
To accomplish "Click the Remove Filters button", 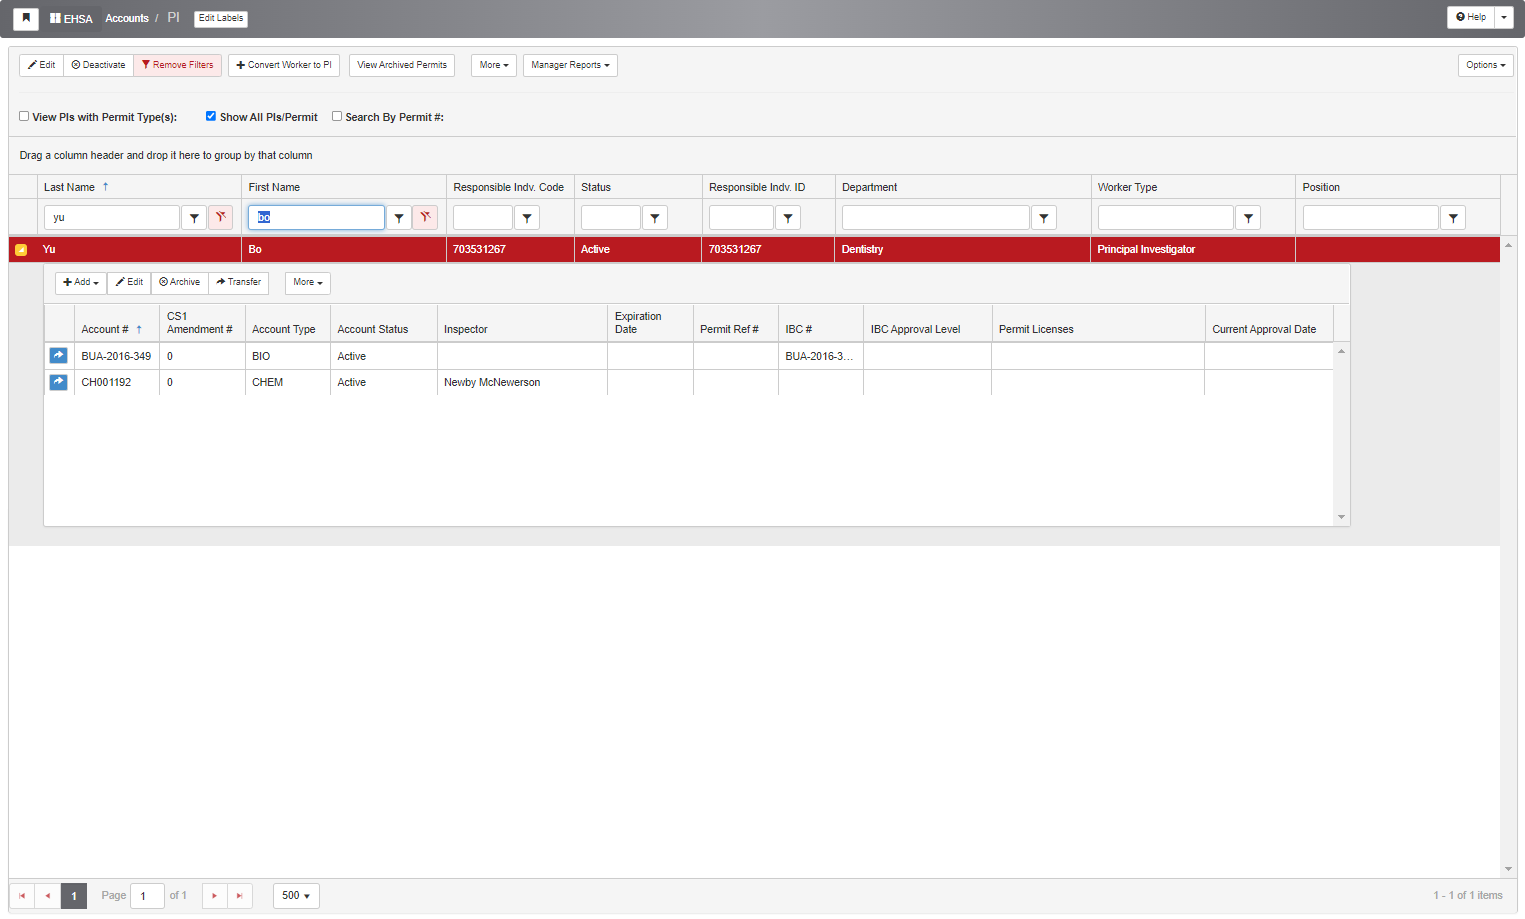I will (177, 65).
